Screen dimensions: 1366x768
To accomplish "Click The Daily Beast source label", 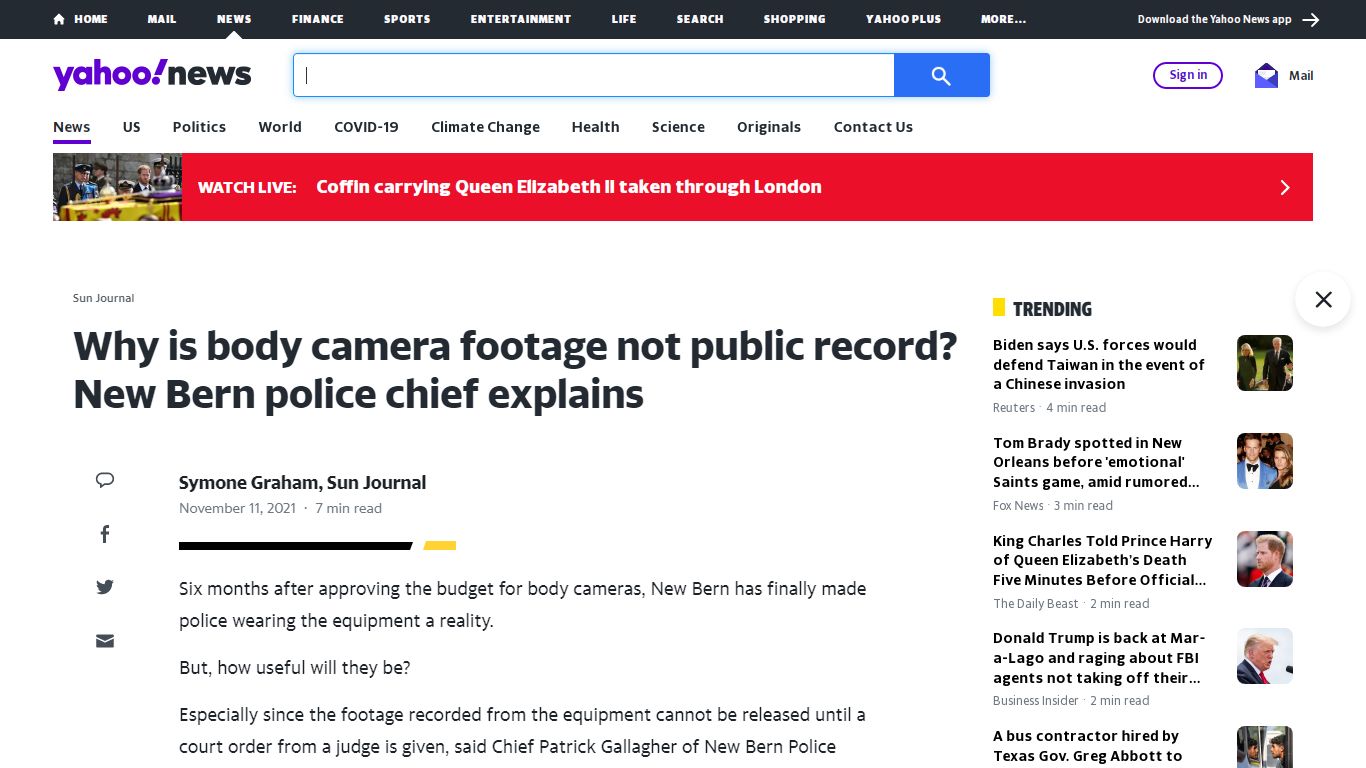I will (x=1035, y=604).
